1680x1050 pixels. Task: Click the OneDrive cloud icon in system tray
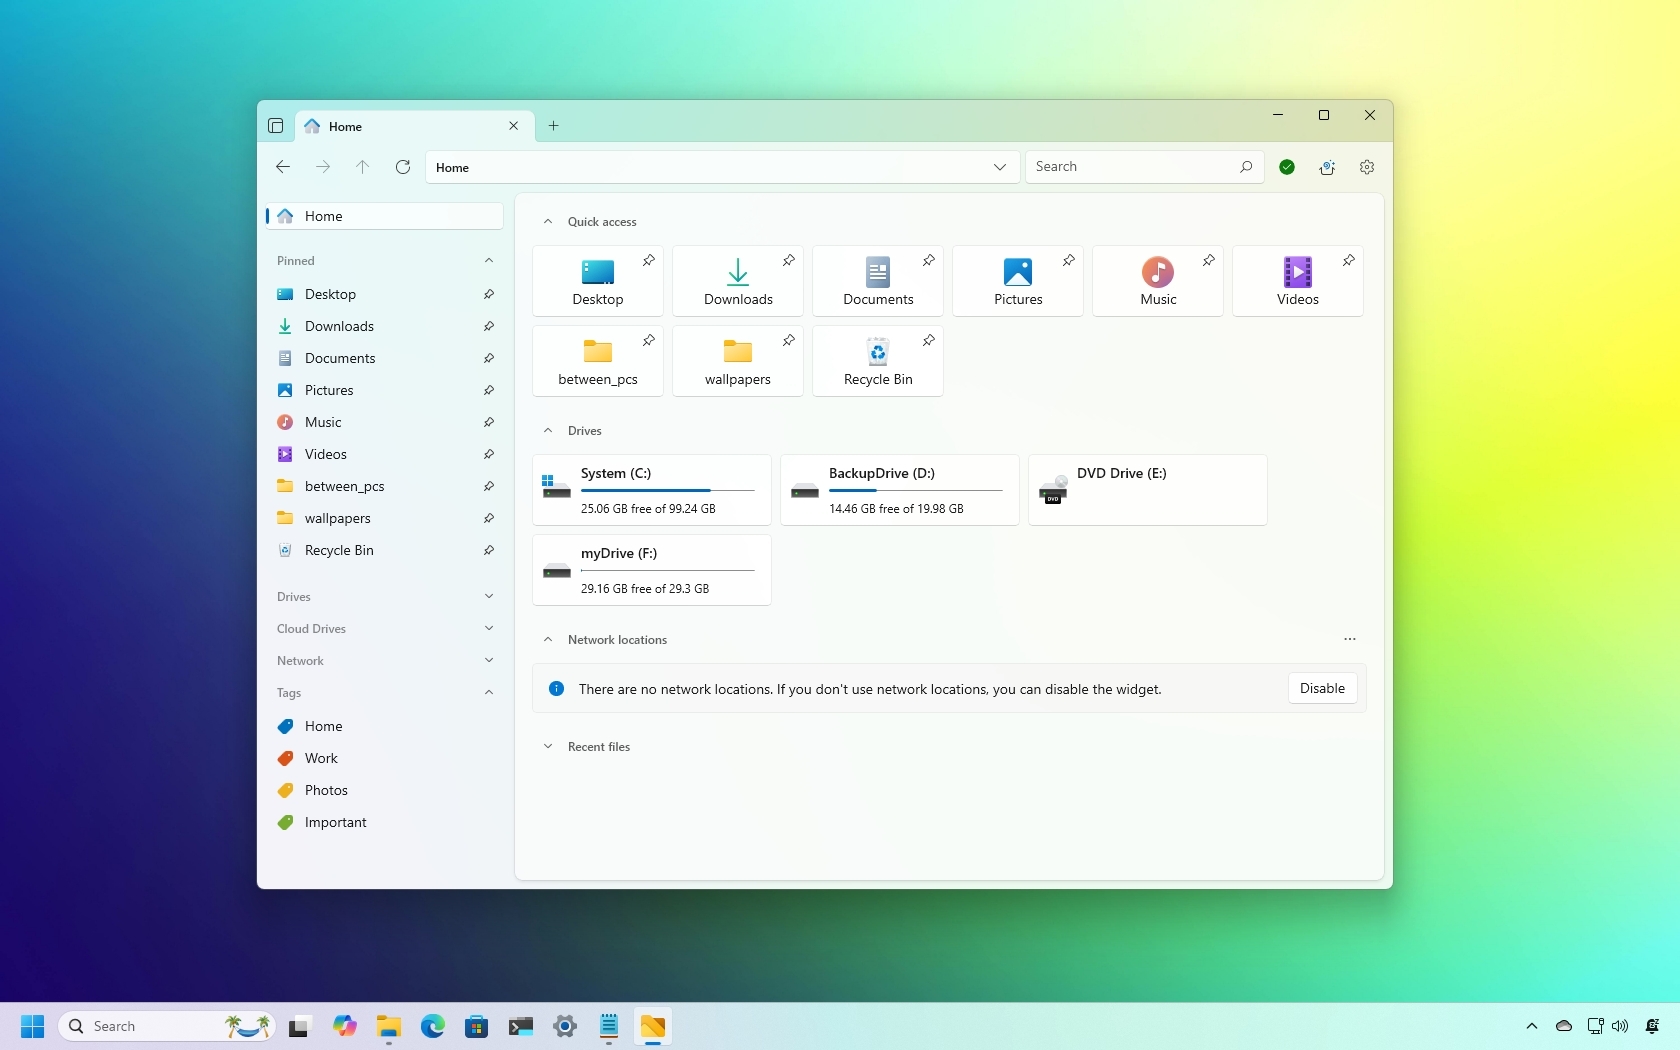coord(1563,1027)
